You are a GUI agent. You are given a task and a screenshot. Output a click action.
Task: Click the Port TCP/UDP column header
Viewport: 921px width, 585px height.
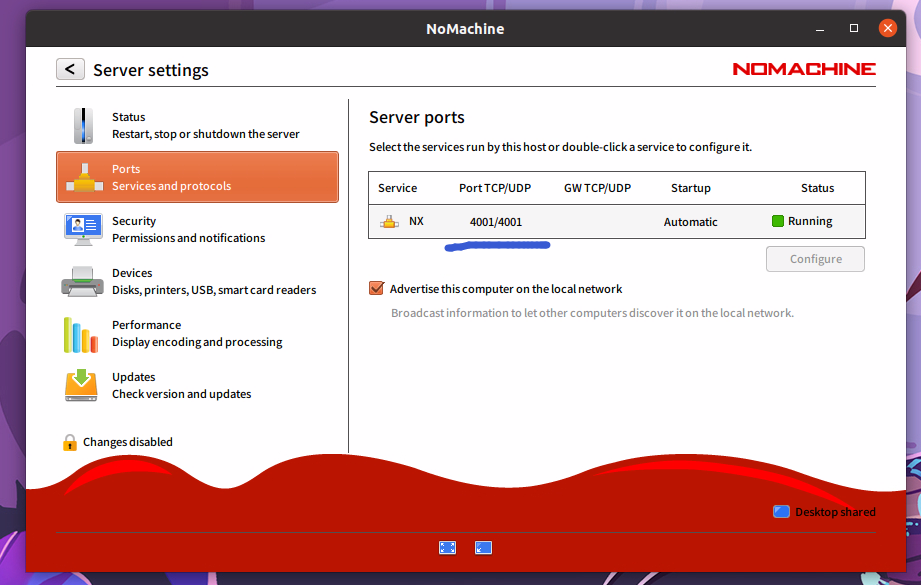(495, 188)
